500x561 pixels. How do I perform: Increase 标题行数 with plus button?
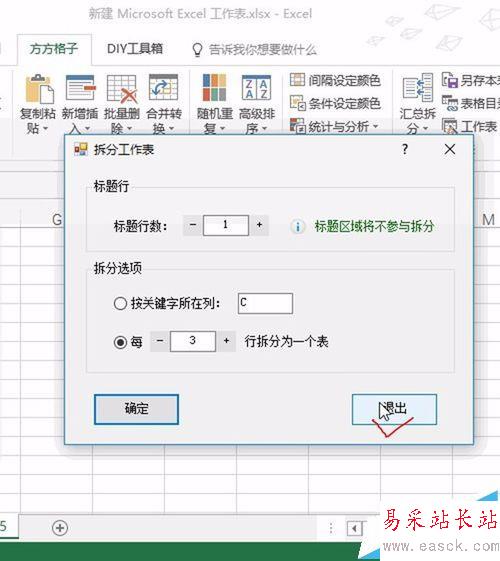(259, 225)
